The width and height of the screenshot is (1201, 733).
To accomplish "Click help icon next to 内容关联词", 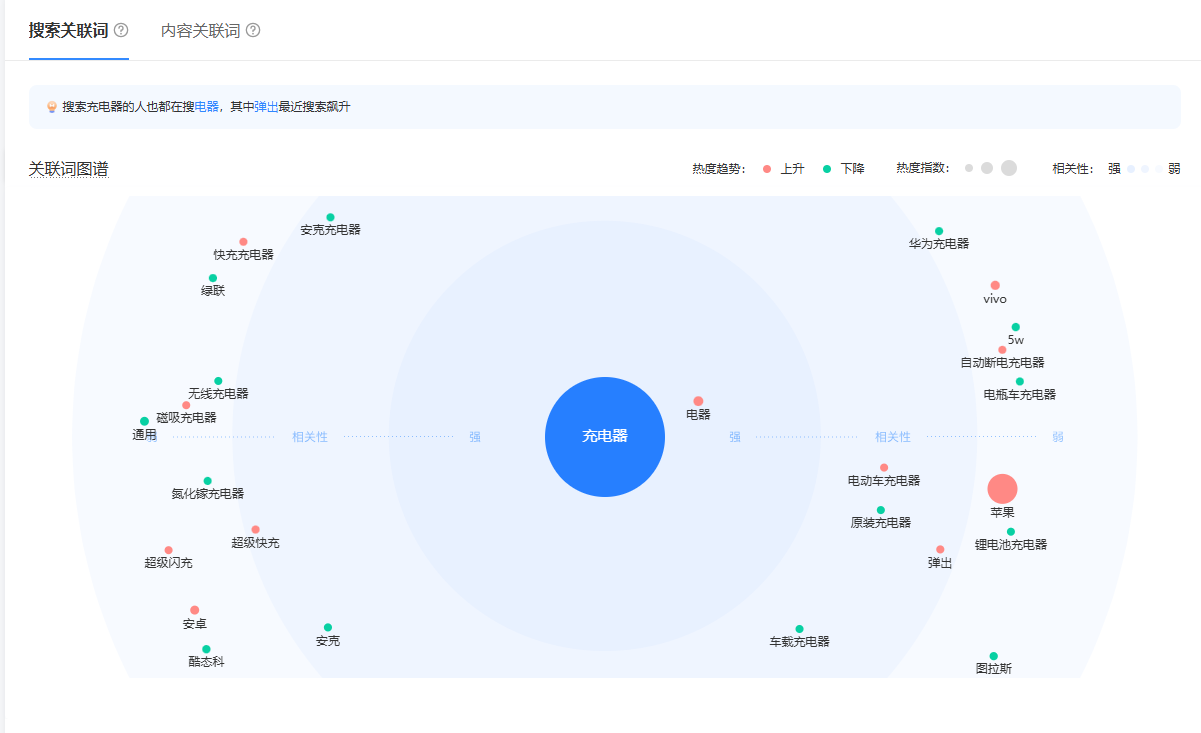I will [253, 30].
